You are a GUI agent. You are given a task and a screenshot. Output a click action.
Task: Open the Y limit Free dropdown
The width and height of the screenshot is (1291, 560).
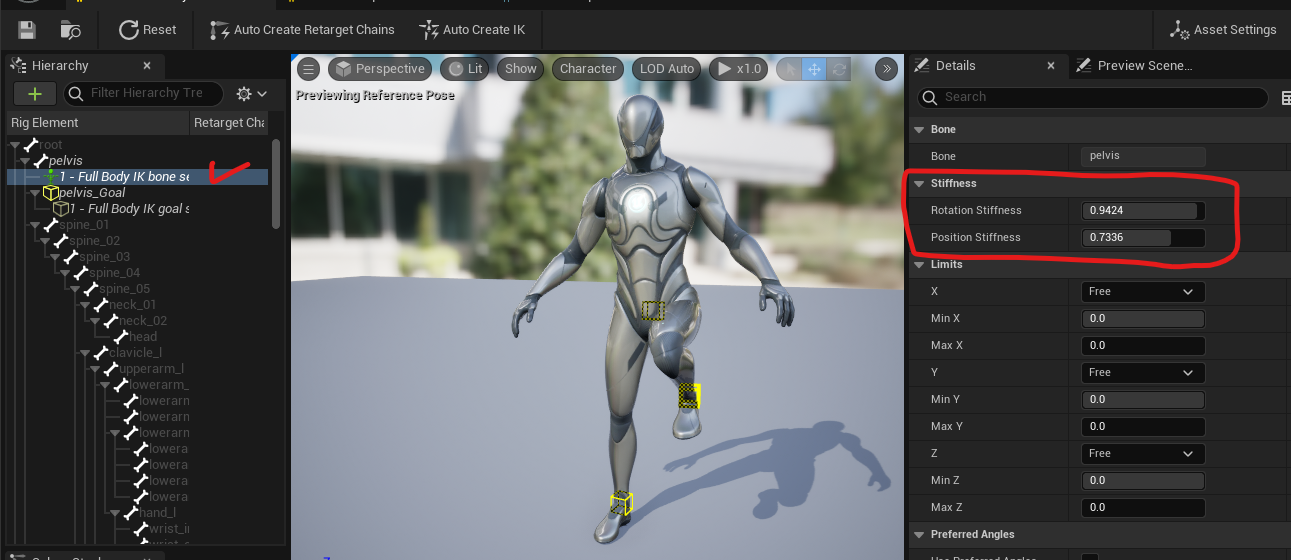1143,372
